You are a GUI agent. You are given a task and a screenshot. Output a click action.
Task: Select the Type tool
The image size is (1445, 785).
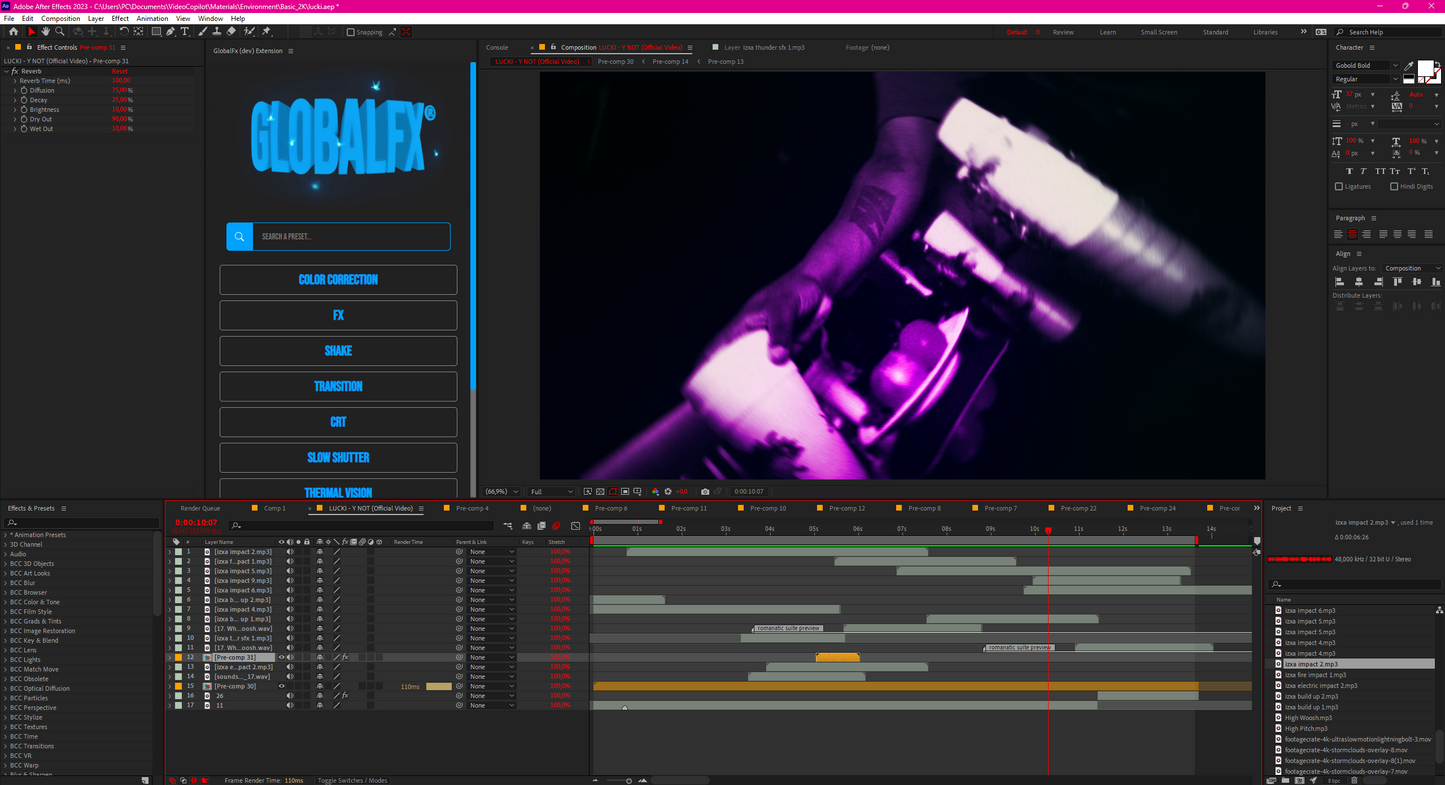tap(185, 32)
